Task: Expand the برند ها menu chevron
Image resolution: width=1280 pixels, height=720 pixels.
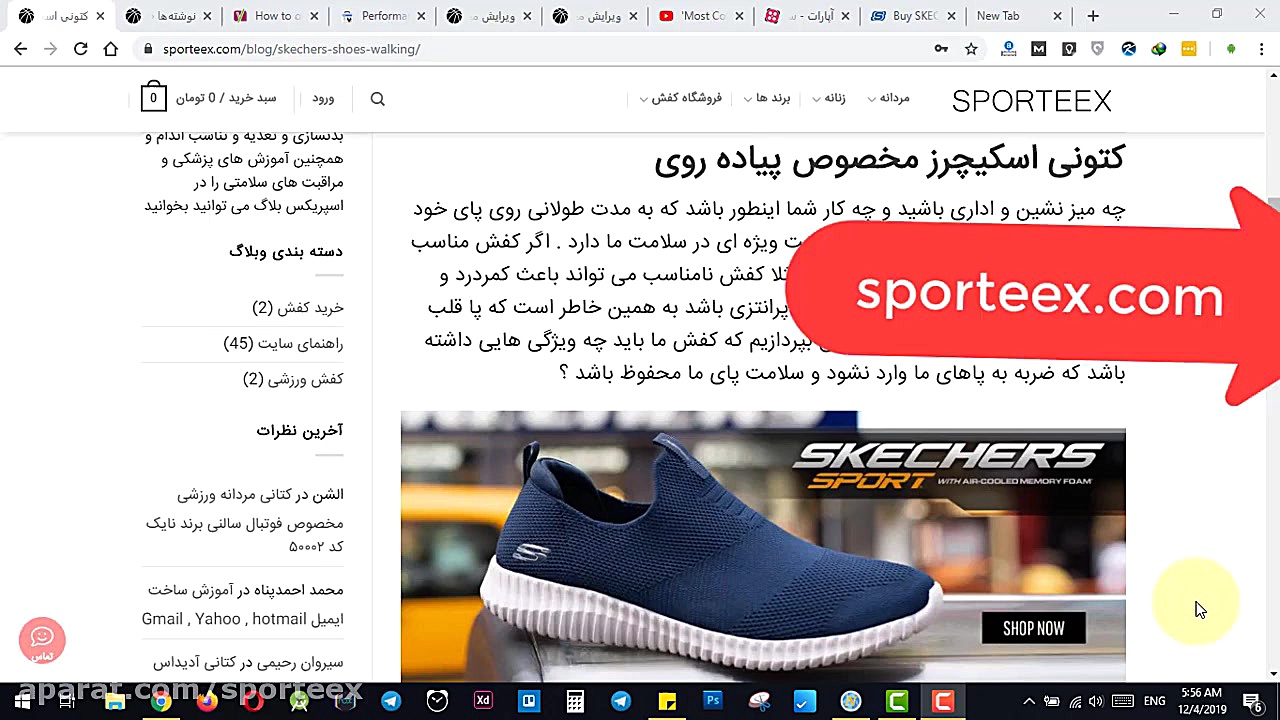Action: pos(747,98)
